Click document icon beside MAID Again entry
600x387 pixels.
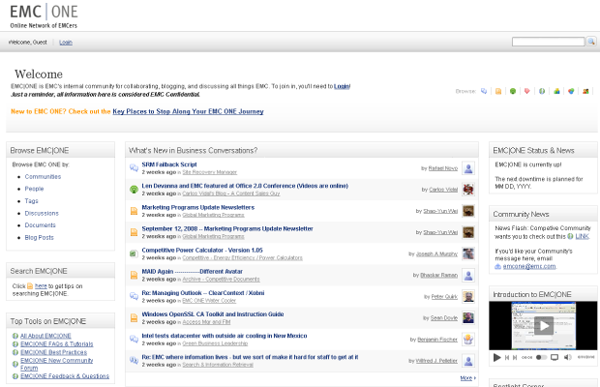tap(134, 275)
